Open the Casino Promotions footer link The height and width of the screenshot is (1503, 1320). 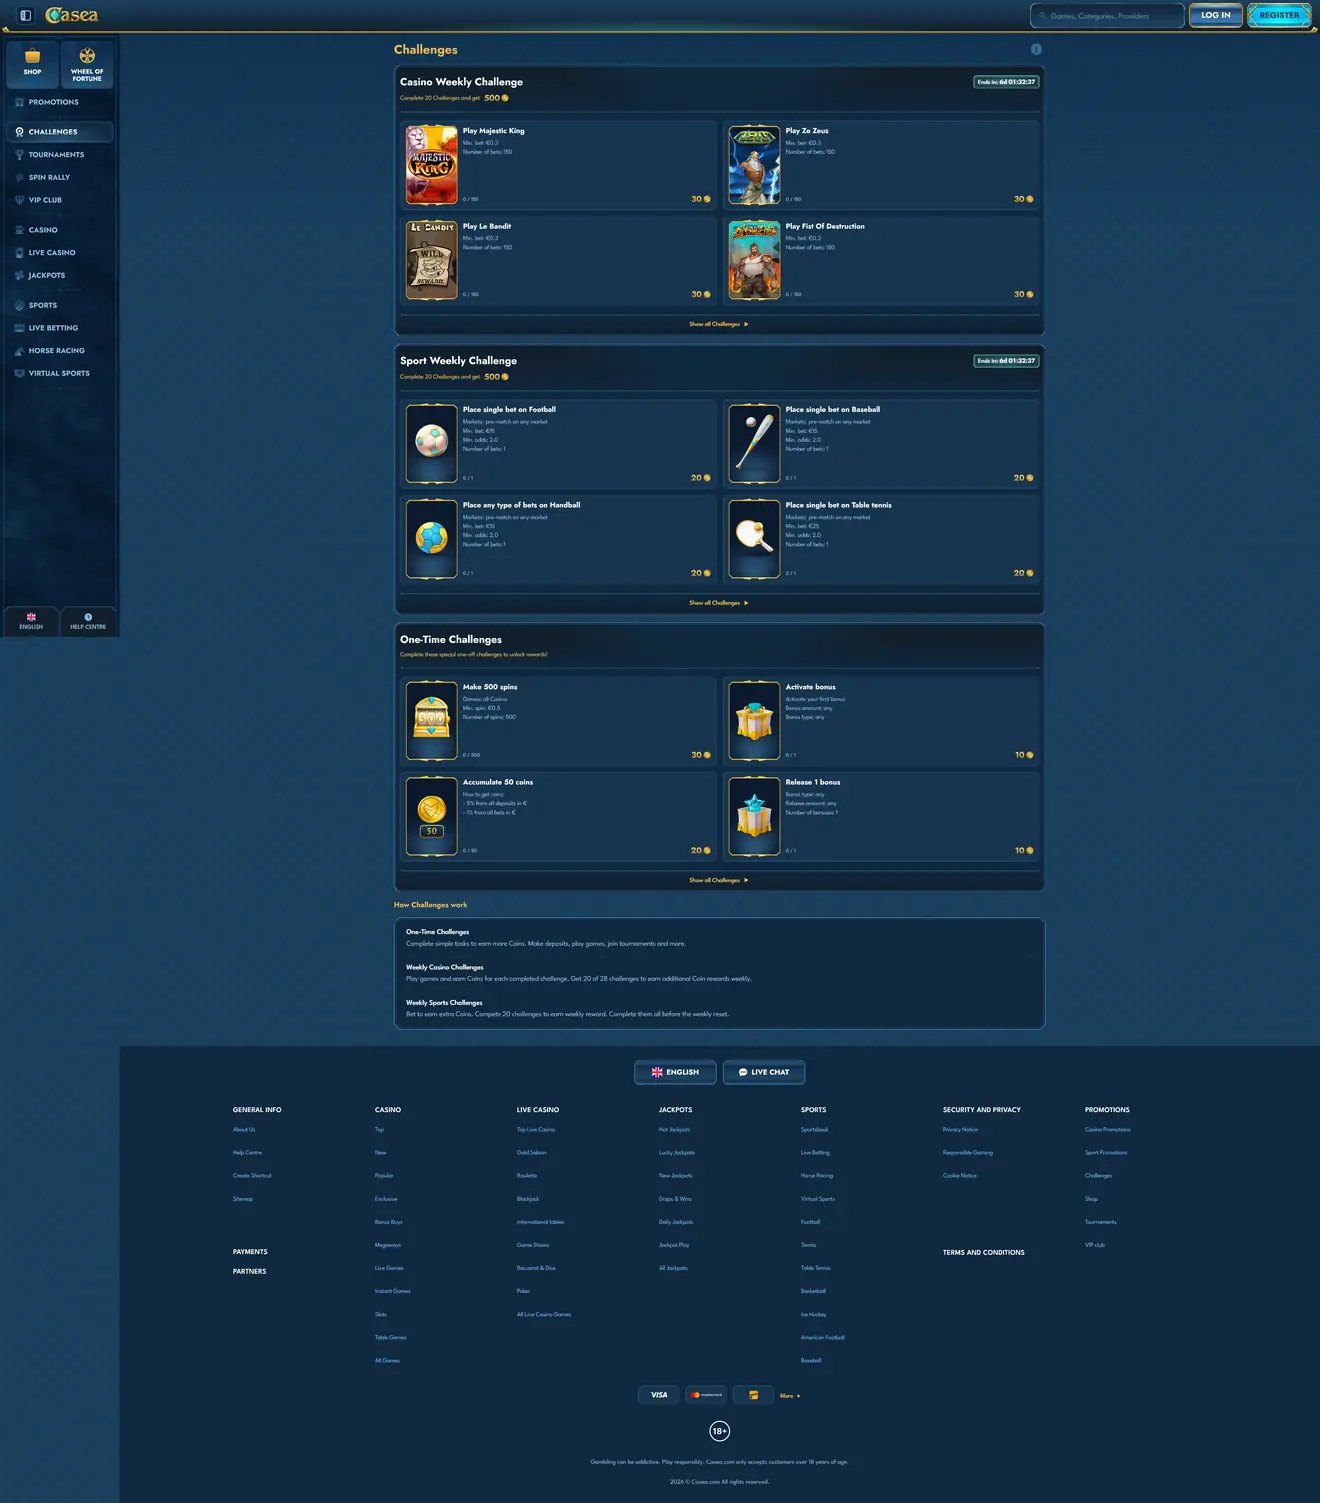(x=1108, y=1130)
